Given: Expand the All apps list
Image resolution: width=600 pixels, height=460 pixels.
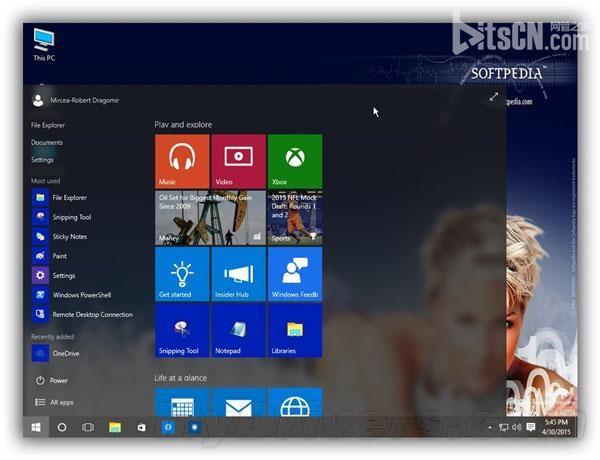Looking at the screenshot, I should [x=54, y=402].
